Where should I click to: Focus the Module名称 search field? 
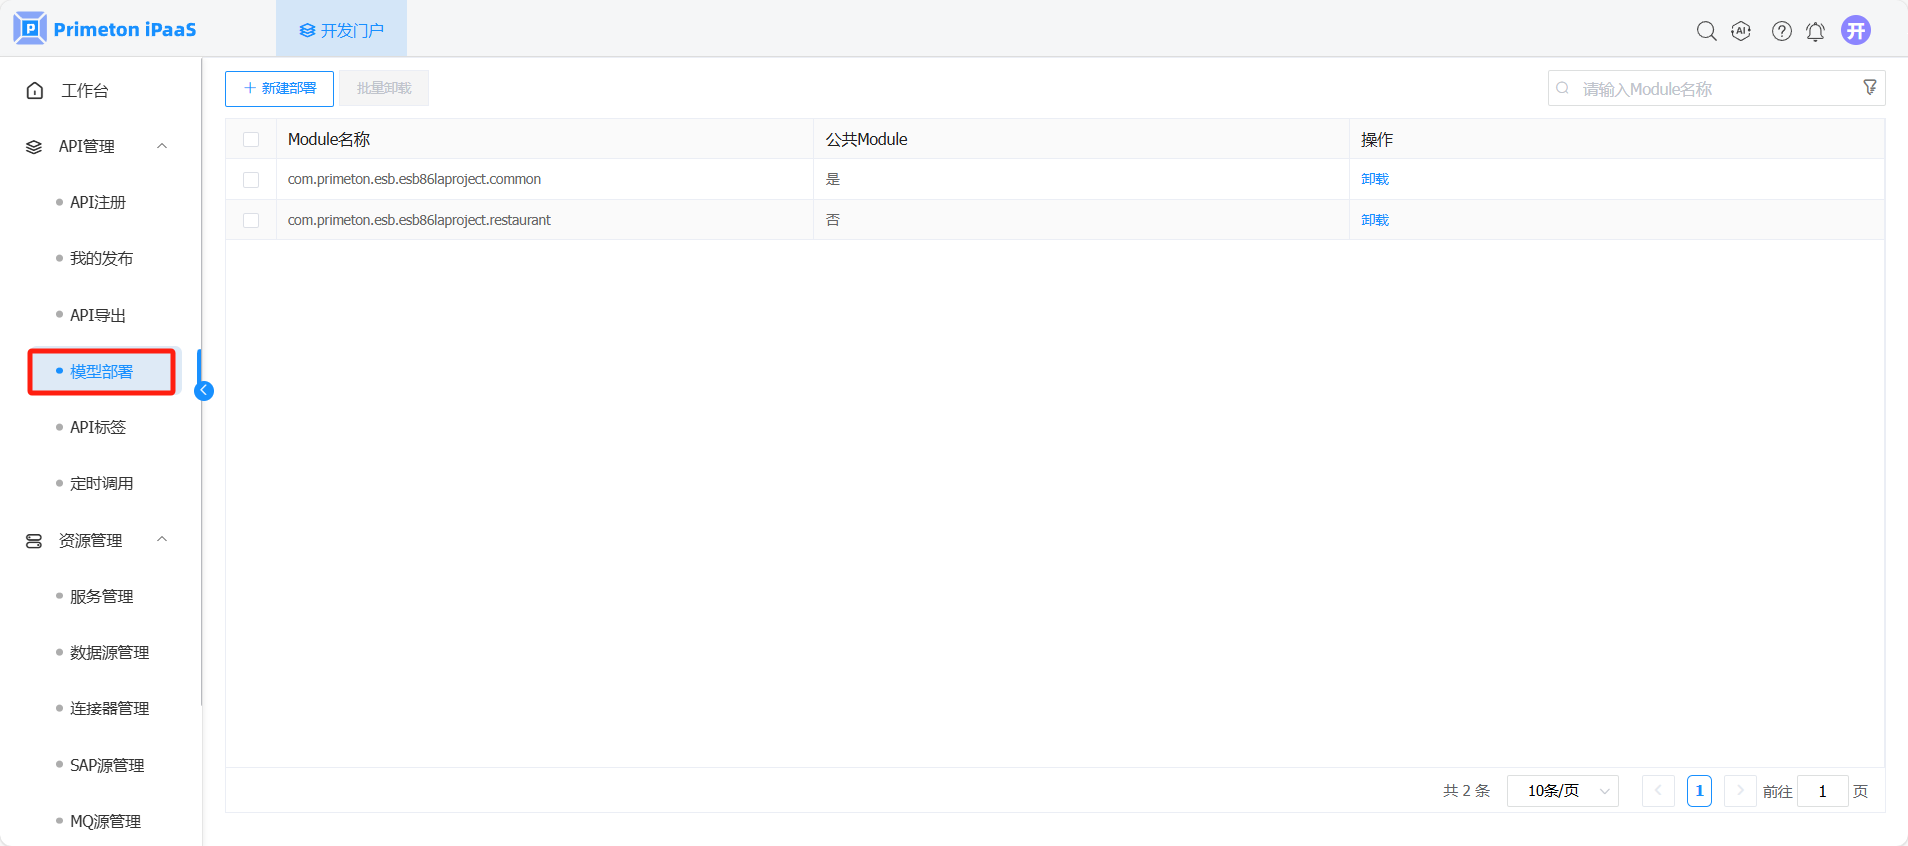1710,89
